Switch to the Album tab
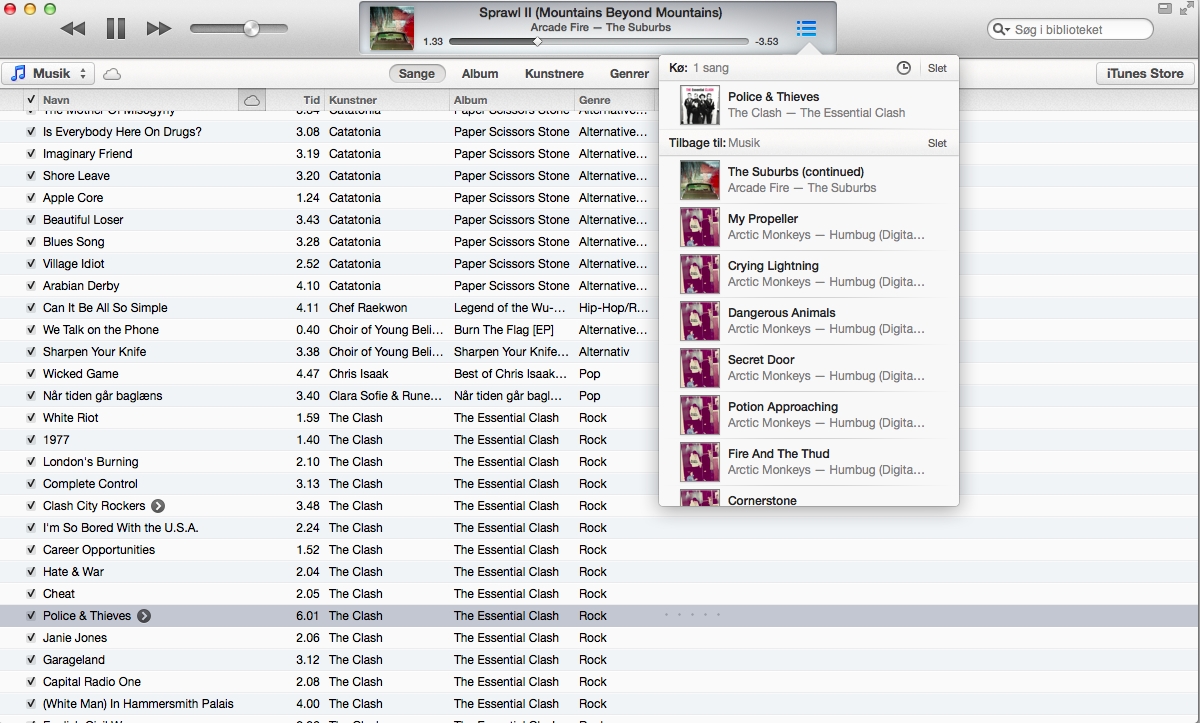 click(480, 73)
